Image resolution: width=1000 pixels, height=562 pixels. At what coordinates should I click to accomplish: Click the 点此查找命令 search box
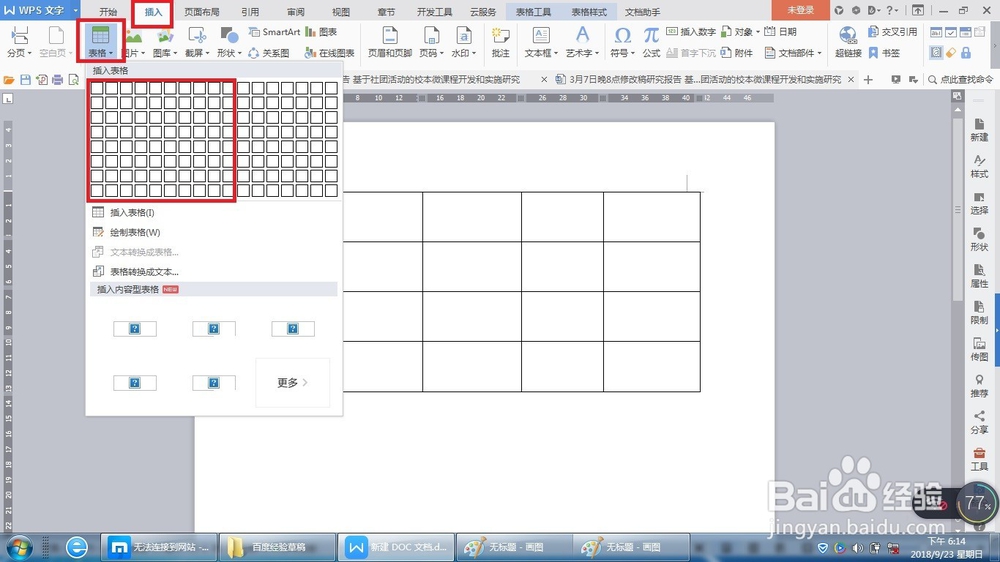(x=961, y=80)
